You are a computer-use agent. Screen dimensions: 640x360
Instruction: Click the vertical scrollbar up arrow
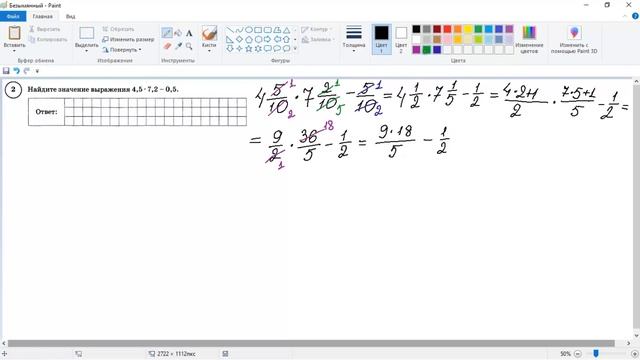[x=636, y=82]
